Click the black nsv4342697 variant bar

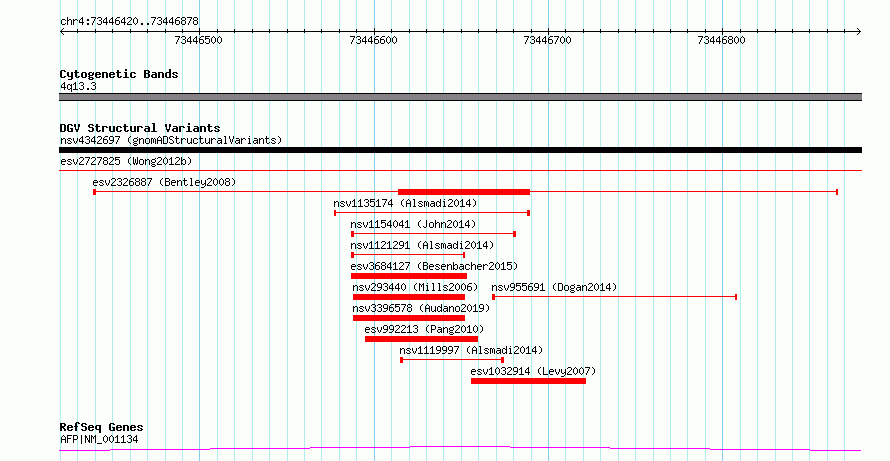click(460, 150)
